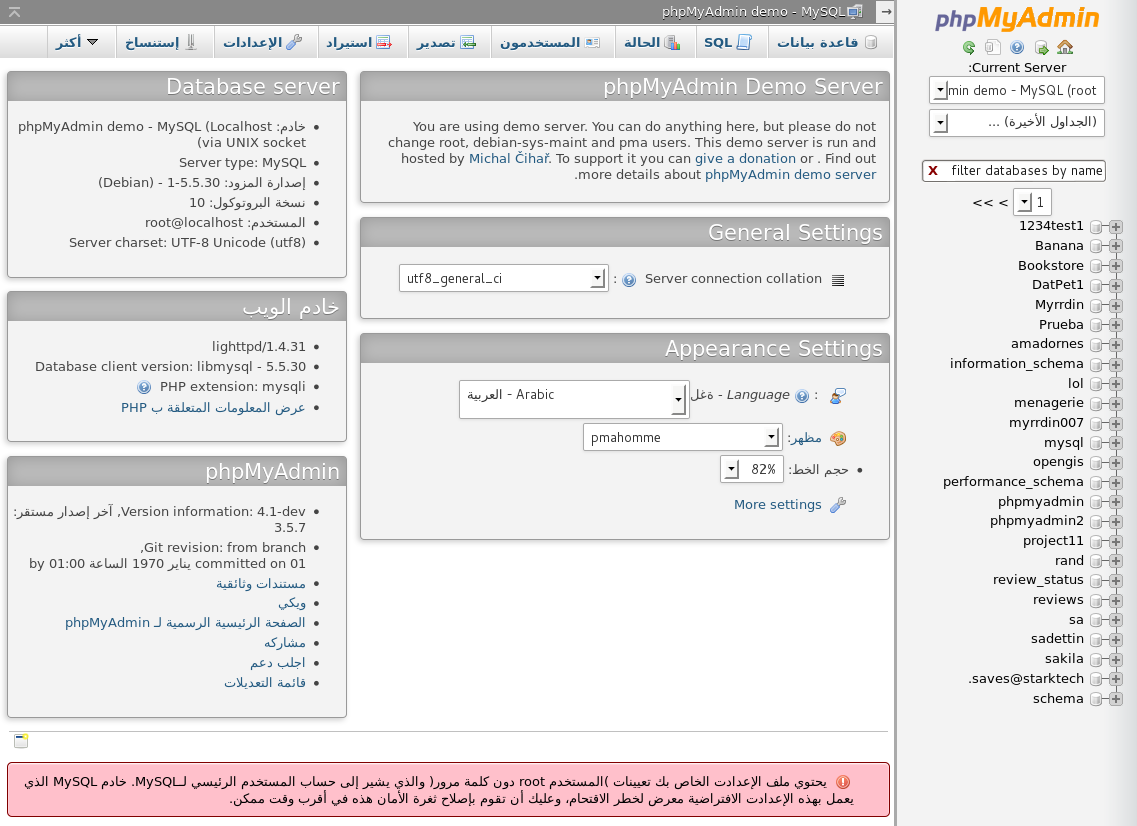Open the blue documentation help icon in sidebar

tap(1017, 47)
